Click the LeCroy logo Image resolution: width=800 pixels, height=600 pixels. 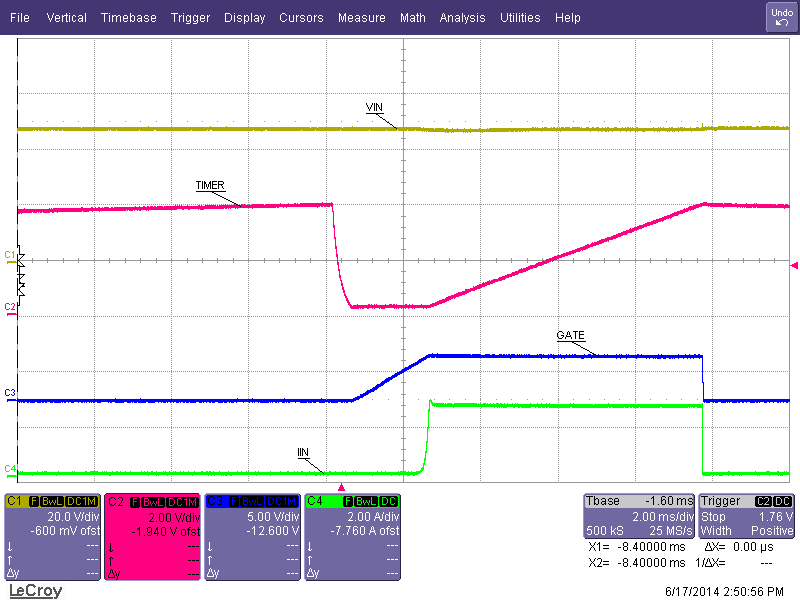[x=35, y=591]
